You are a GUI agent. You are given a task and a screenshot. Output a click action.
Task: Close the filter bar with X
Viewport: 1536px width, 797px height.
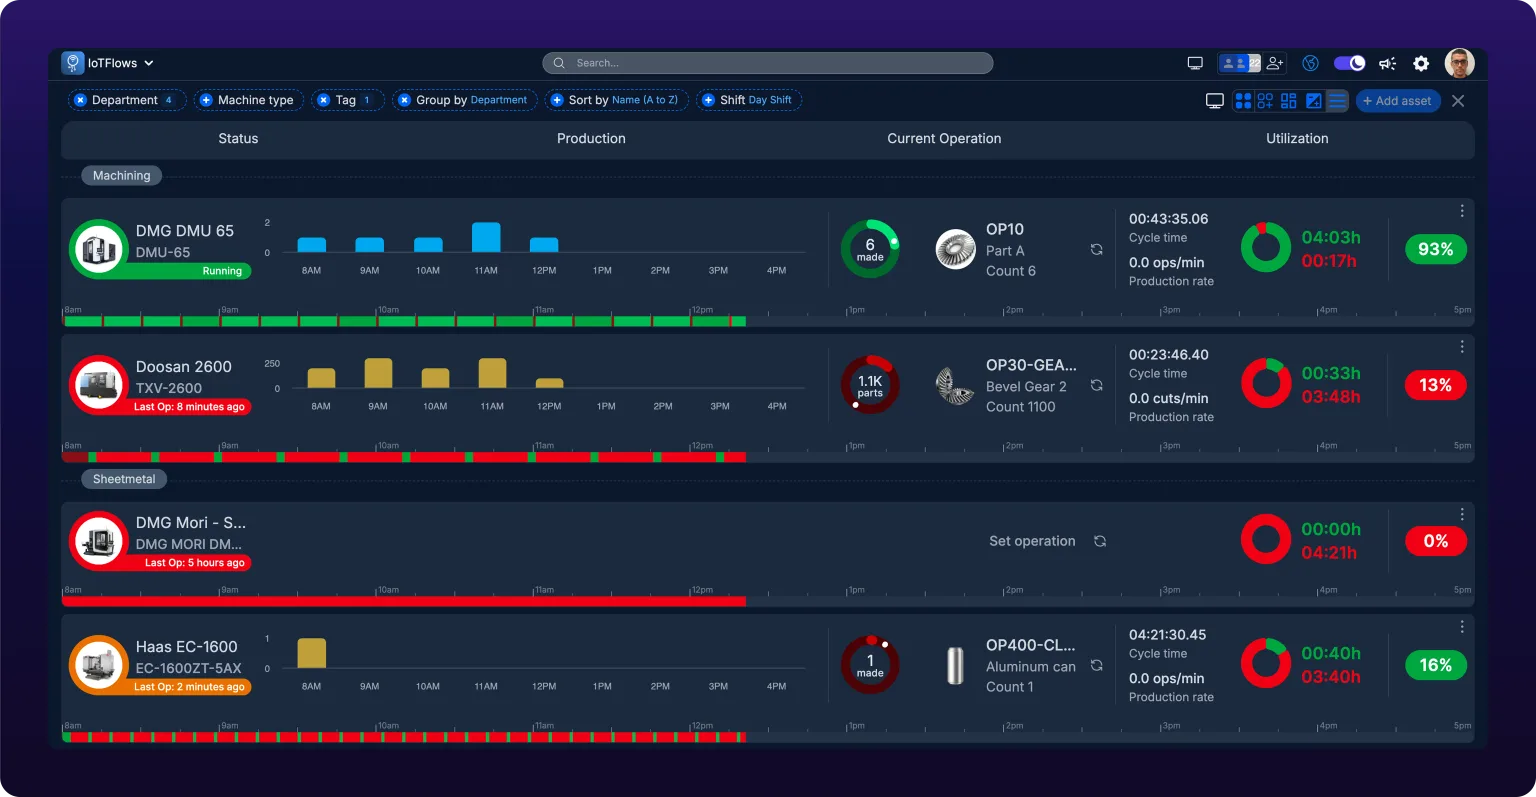click(x=1458, y=101)
